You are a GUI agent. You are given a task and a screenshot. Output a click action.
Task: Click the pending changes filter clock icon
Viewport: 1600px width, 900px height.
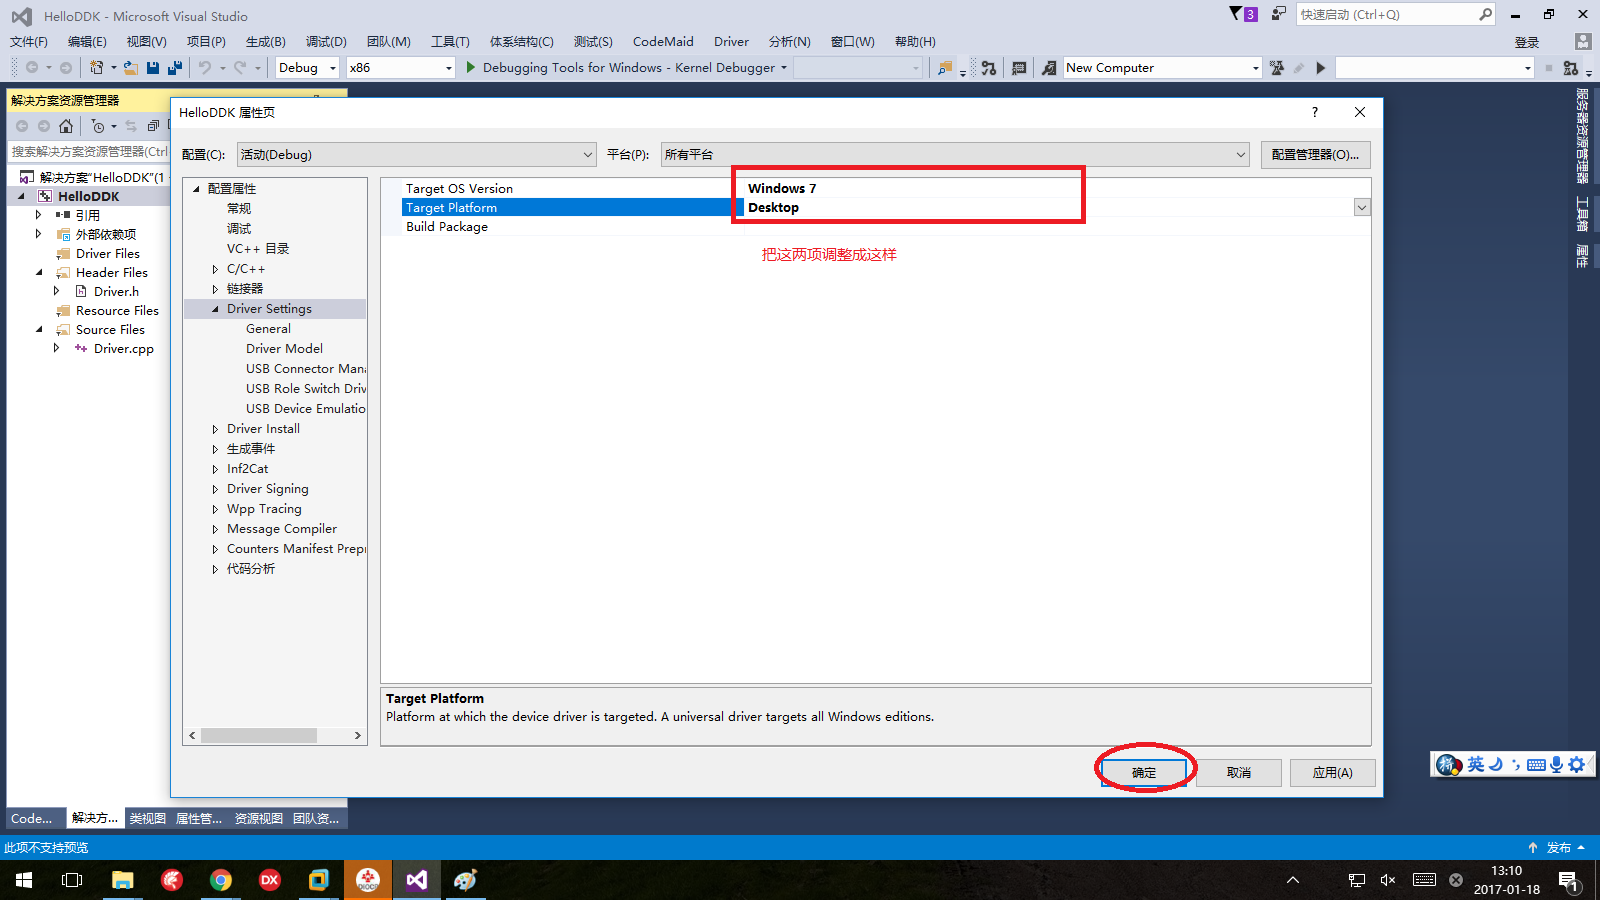[98, 126]
